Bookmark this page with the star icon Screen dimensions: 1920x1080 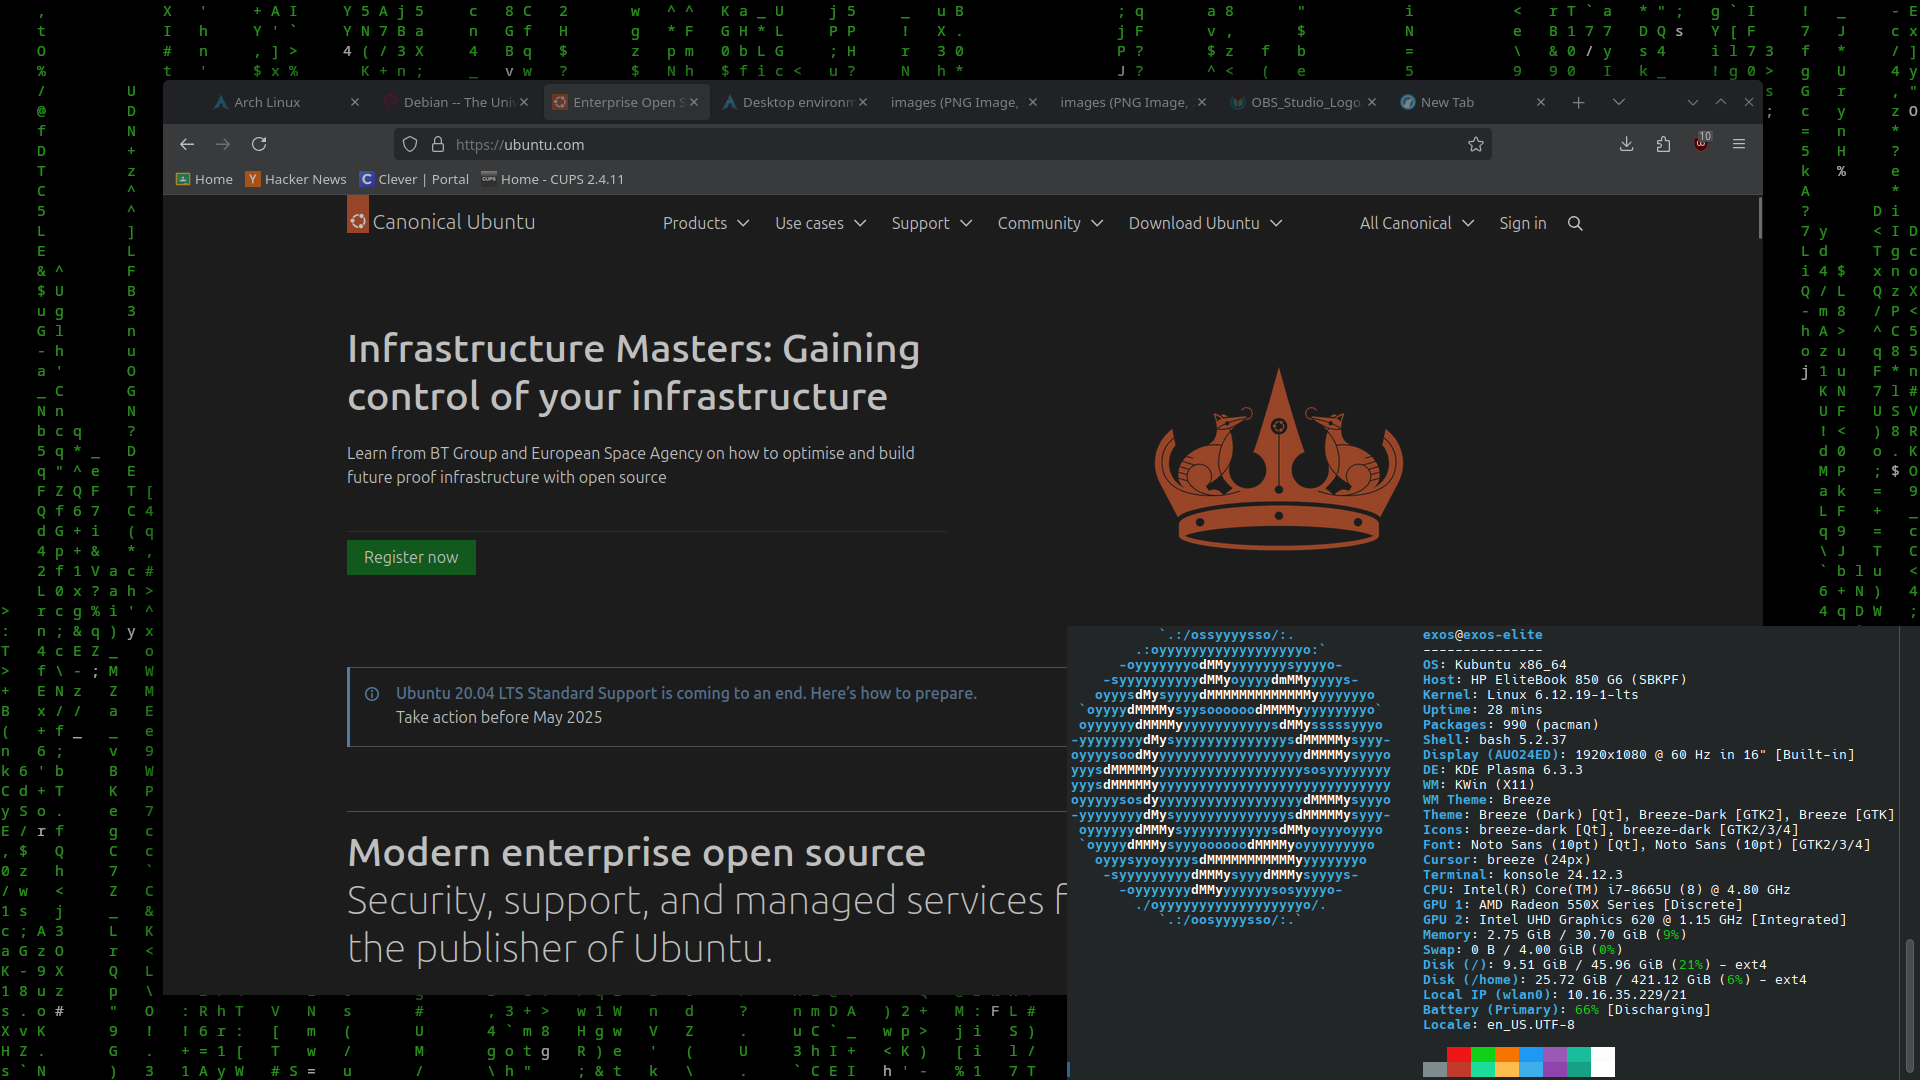[1475, 144]
